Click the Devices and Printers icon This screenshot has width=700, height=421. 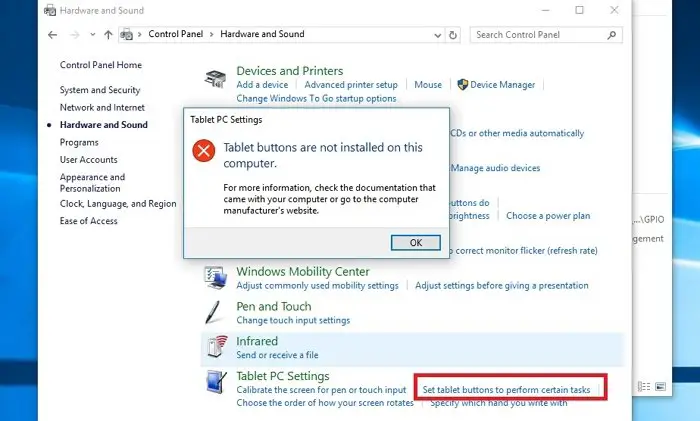click(215, 79)
